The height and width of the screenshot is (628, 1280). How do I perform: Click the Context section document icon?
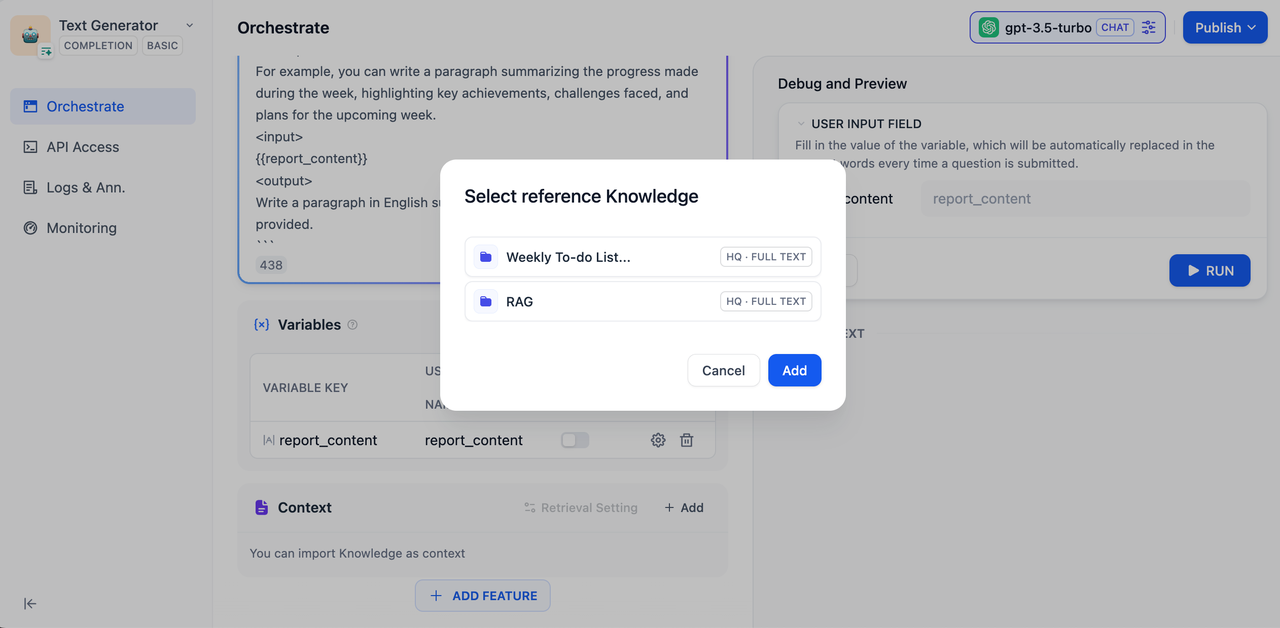tap(261, 508)
